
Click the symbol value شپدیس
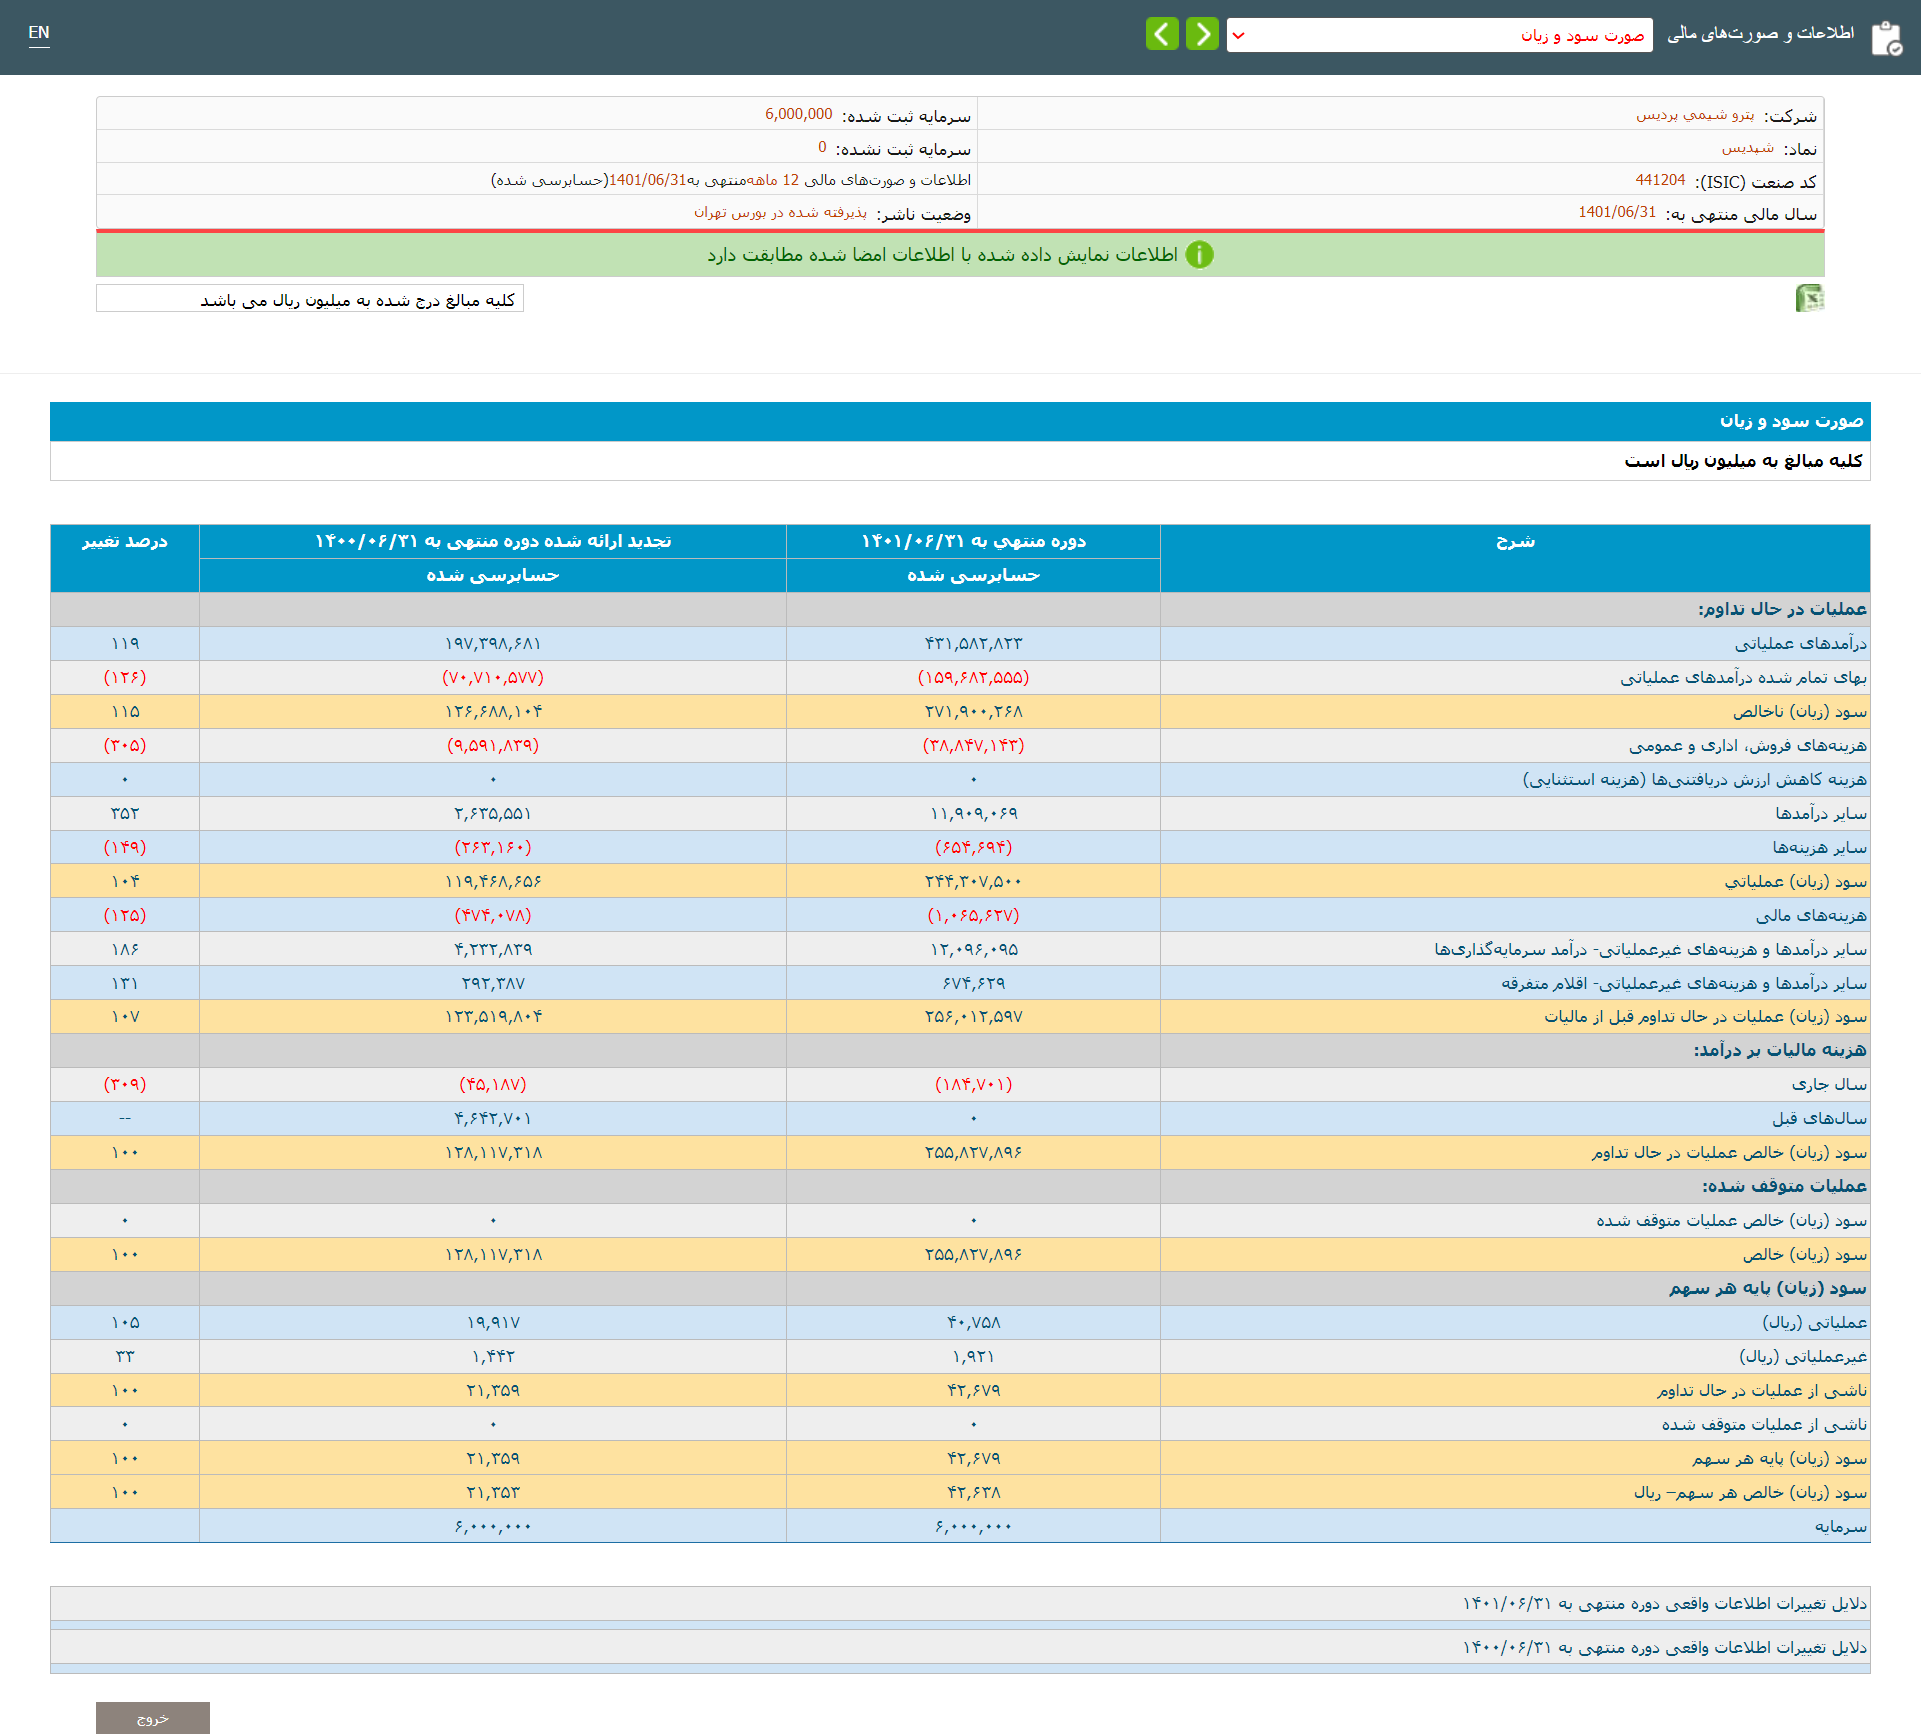point(1748,148)
